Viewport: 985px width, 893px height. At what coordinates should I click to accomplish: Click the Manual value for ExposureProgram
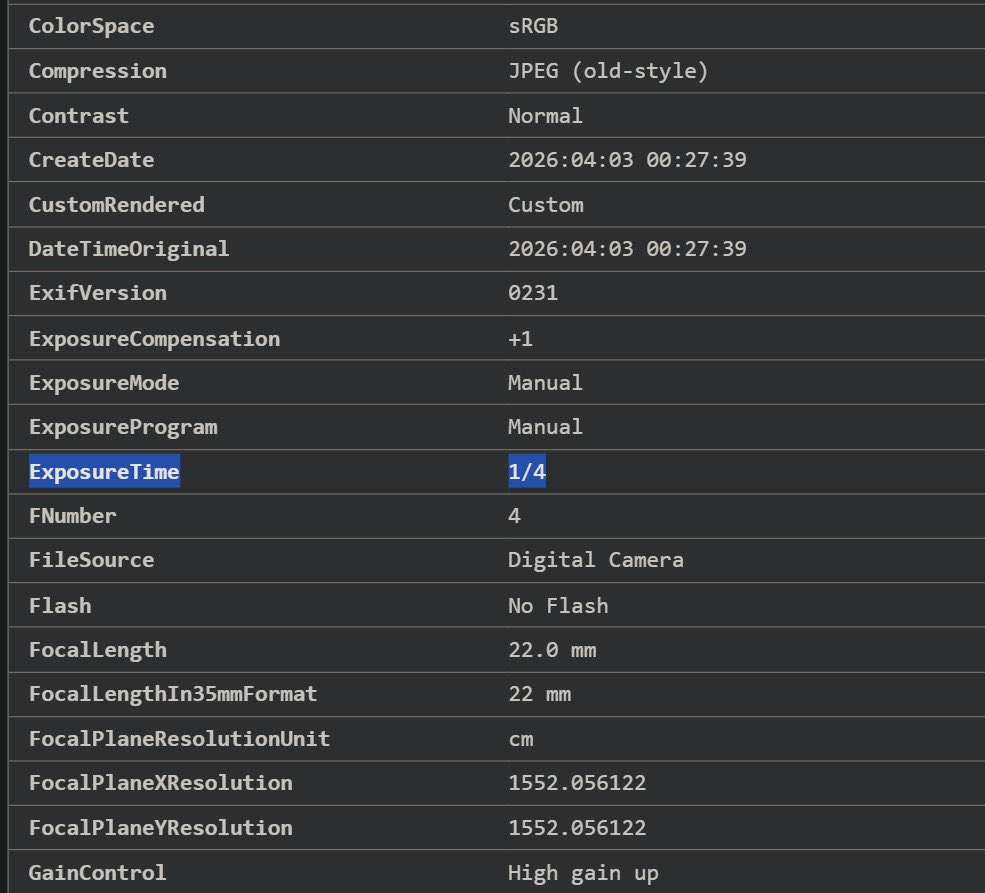[545, 427]
